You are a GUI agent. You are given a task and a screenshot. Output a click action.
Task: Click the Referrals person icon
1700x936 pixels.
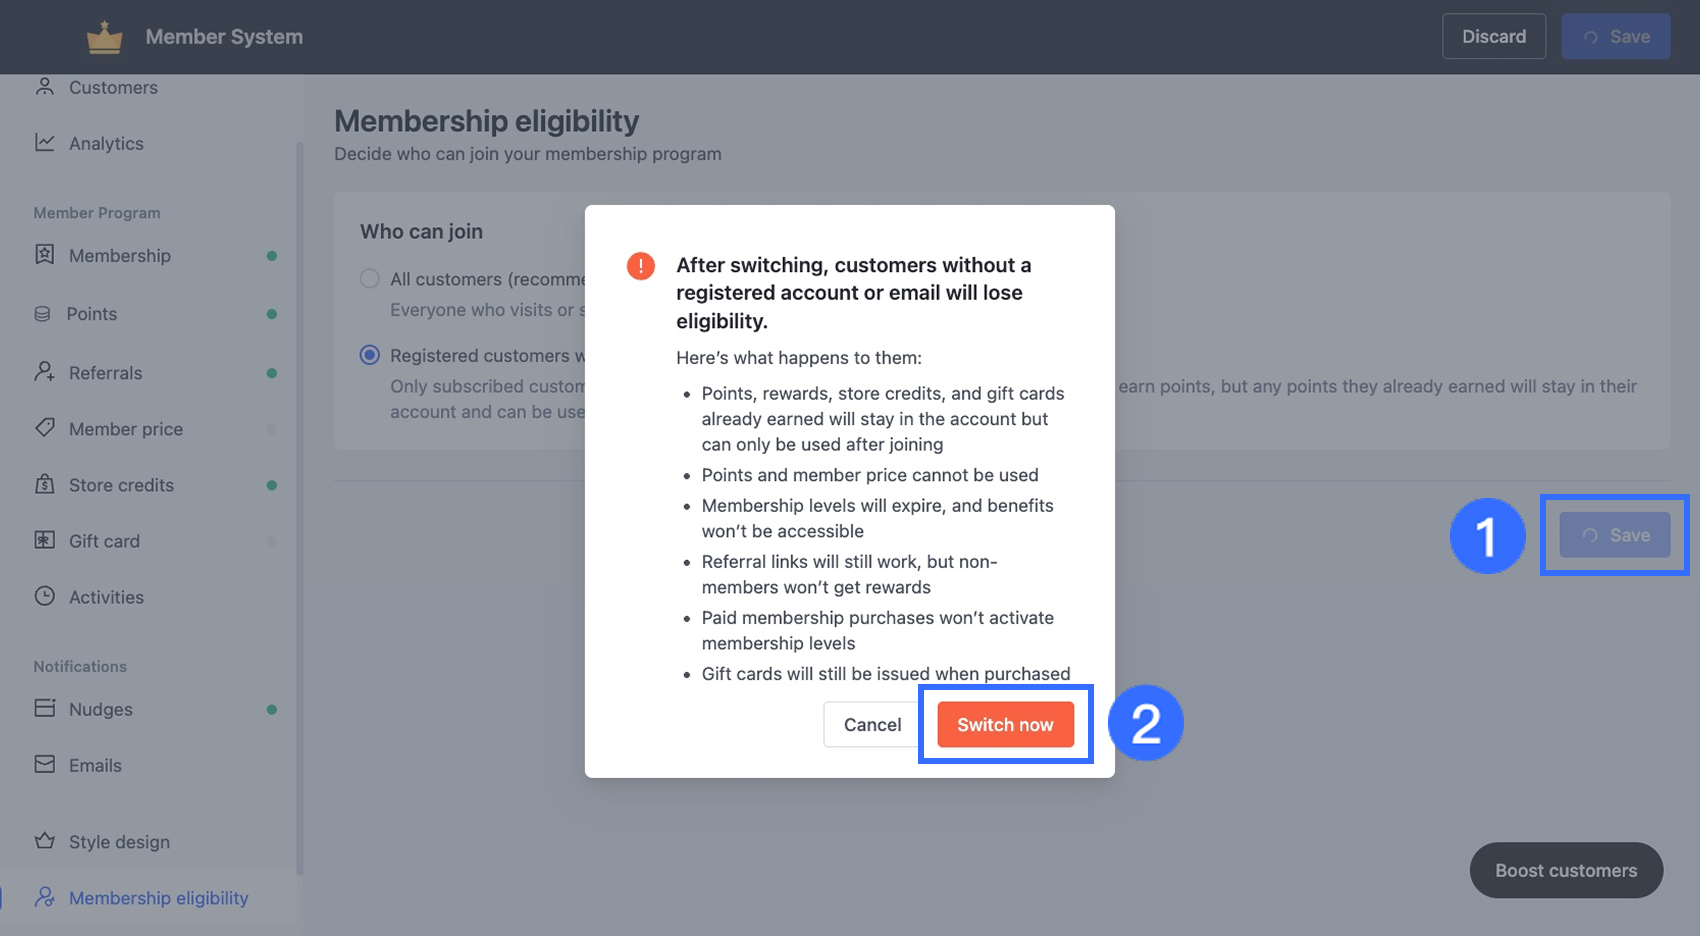[x=45, y=372]
